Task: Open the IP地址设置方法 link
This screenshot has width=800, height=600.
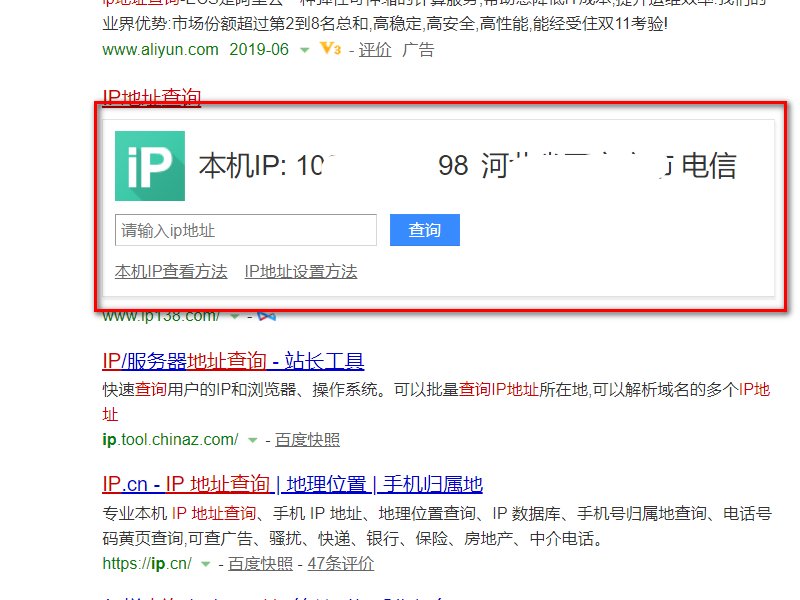Action: tap(300, 271)
